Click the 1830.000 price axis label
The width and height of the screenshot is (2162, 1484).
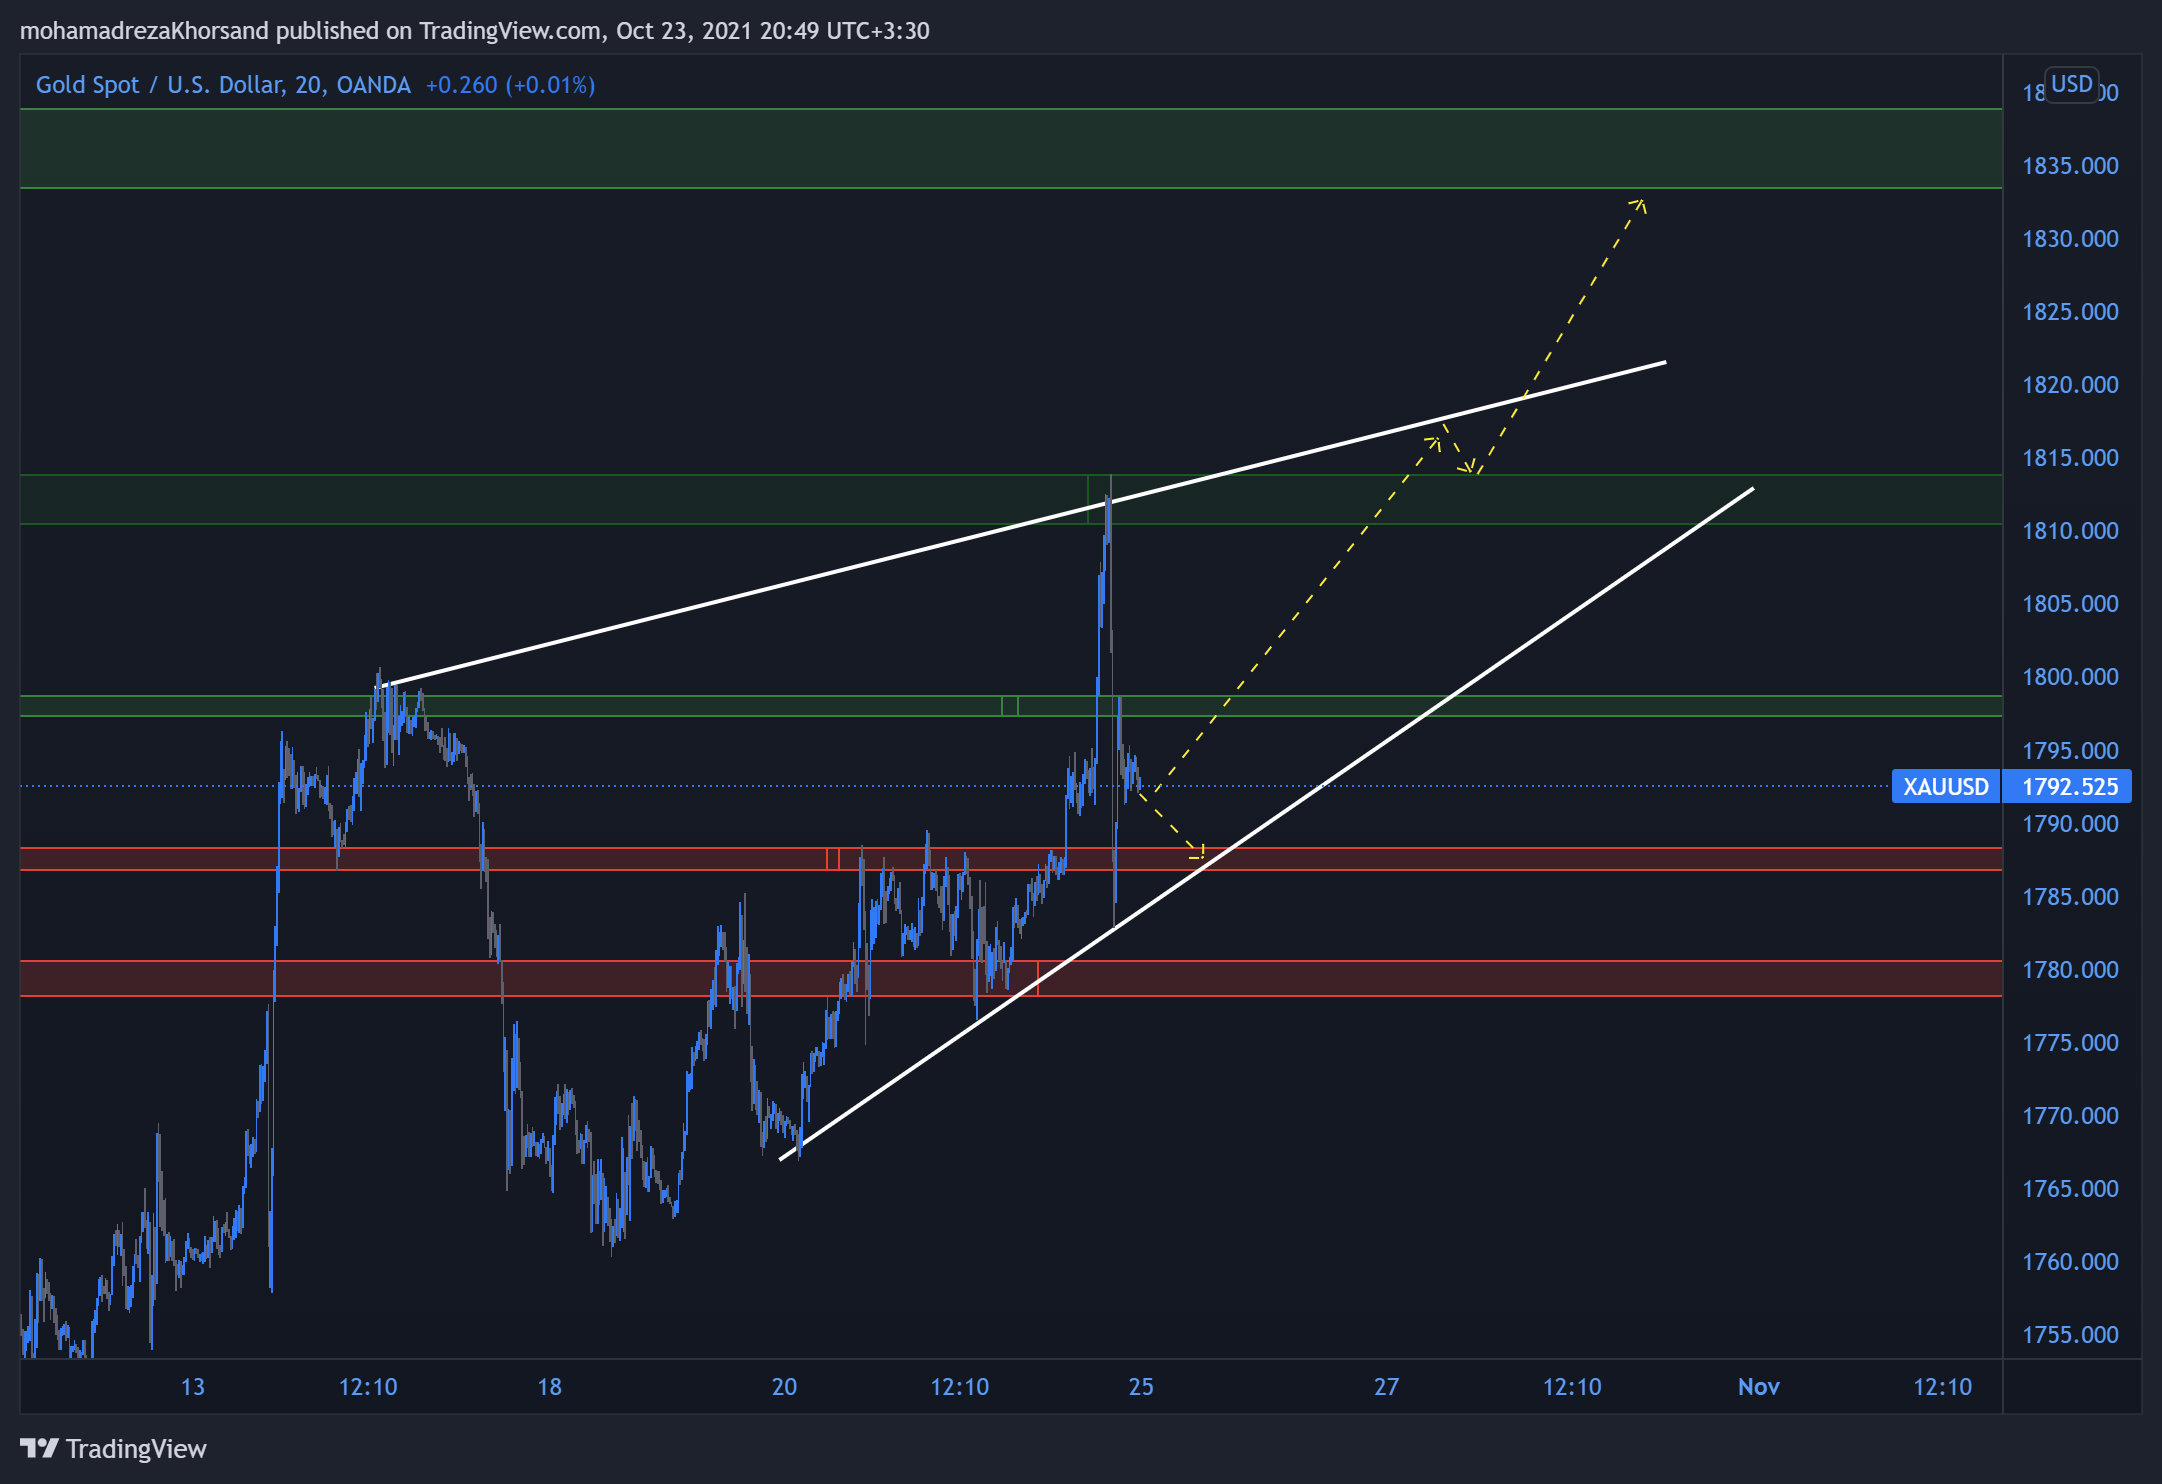coord(2070,239)
